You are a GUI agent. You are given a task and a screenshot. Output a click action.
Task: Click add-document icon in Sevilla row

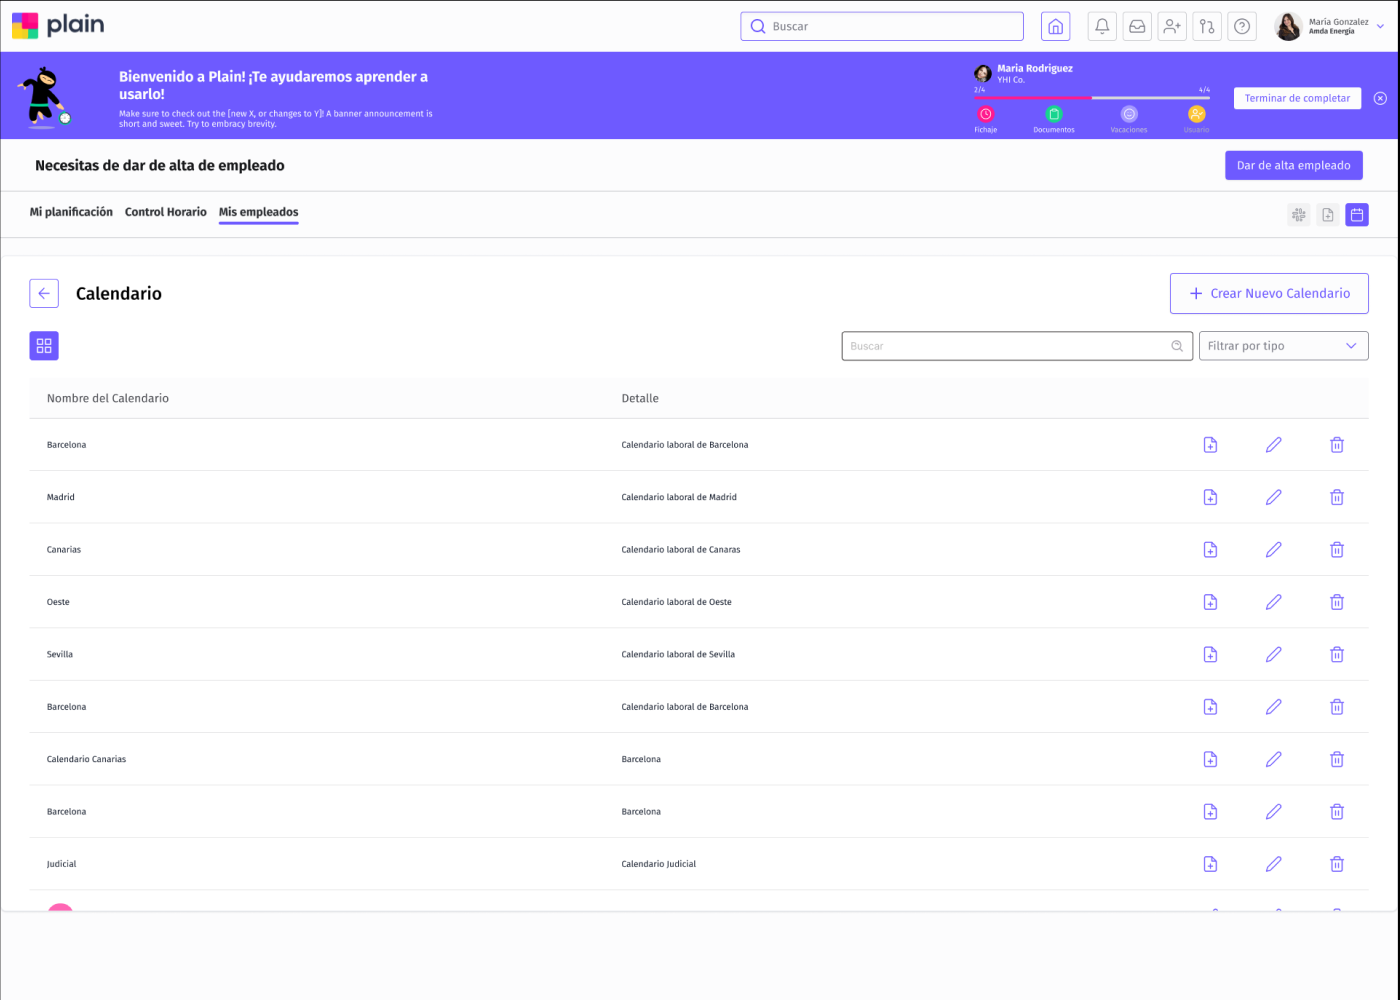point(1210,655)
